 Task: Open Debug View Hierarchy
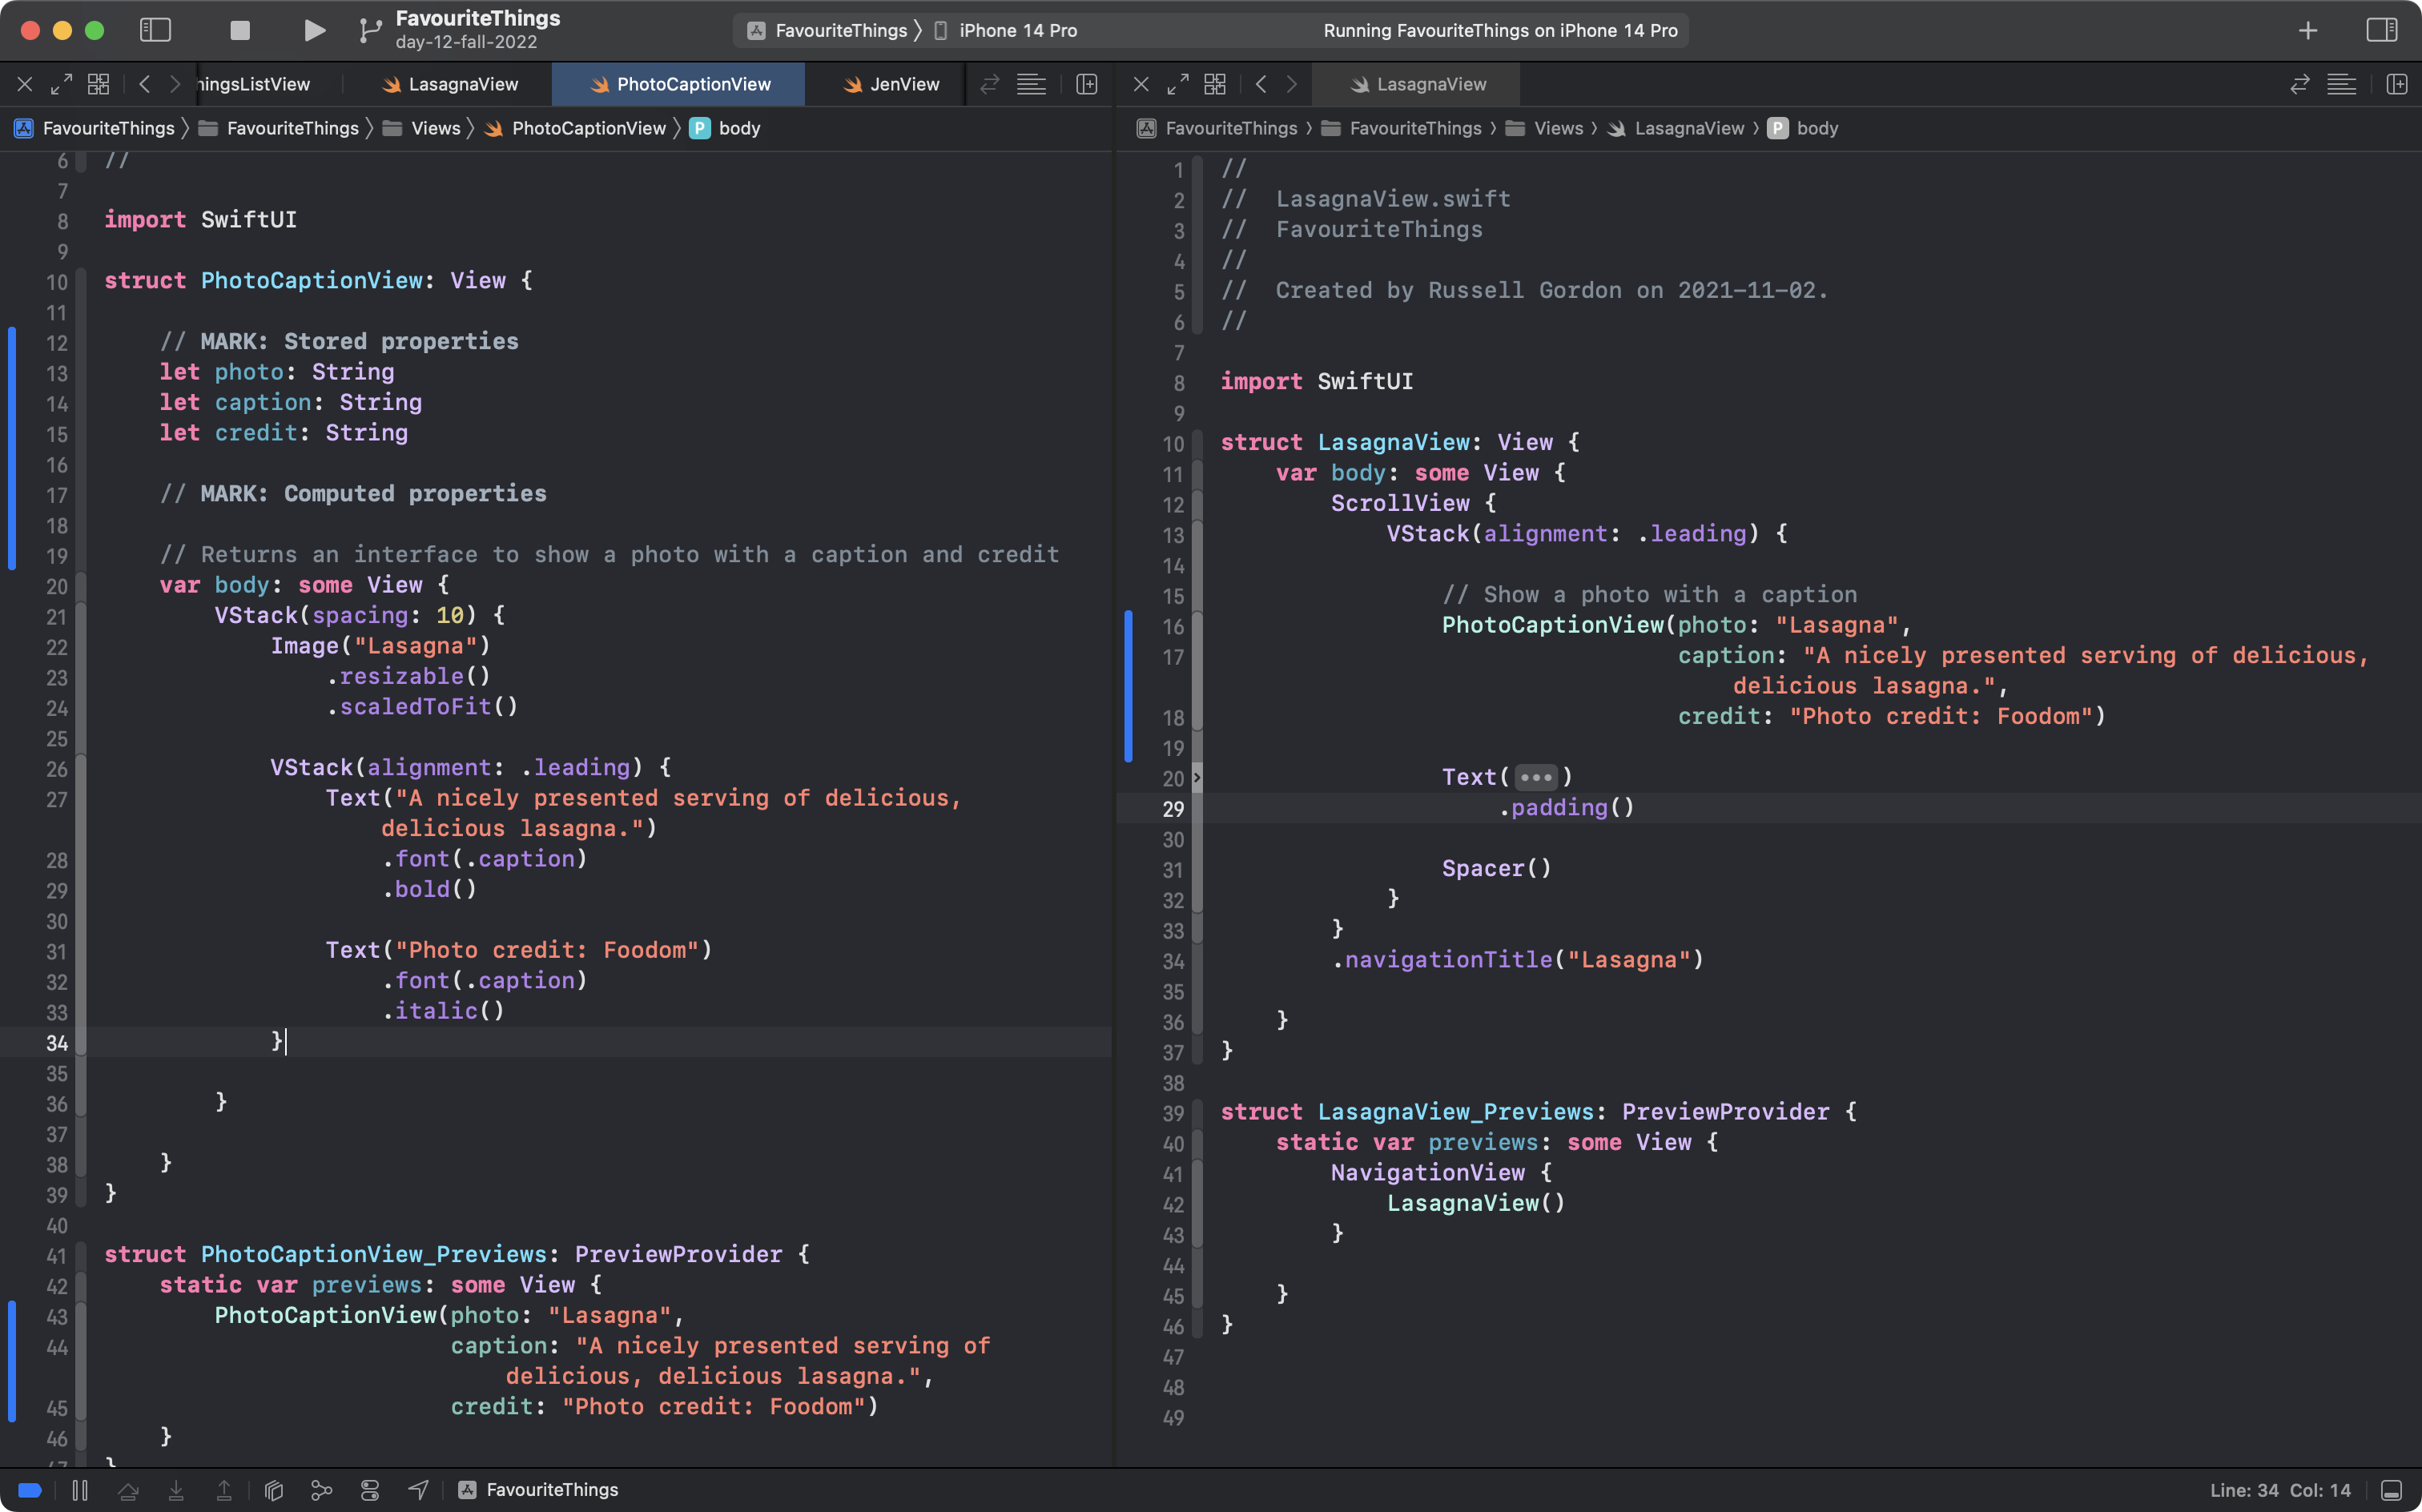click(273, 1490)
